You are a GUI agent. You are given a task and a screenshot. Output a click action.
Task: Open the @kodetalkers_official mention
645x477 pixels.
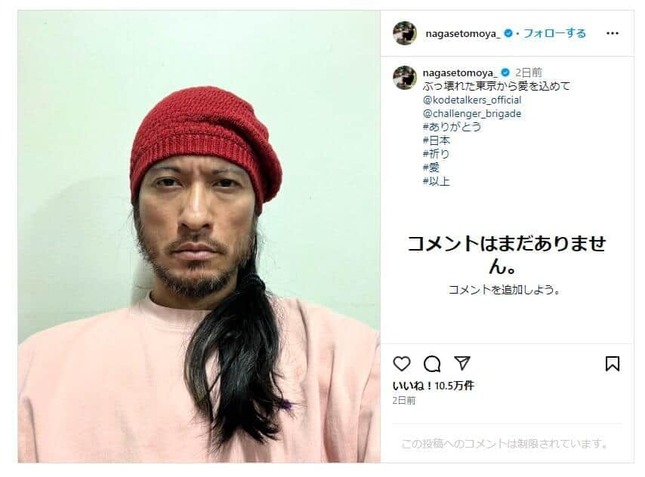pos(472,100)
